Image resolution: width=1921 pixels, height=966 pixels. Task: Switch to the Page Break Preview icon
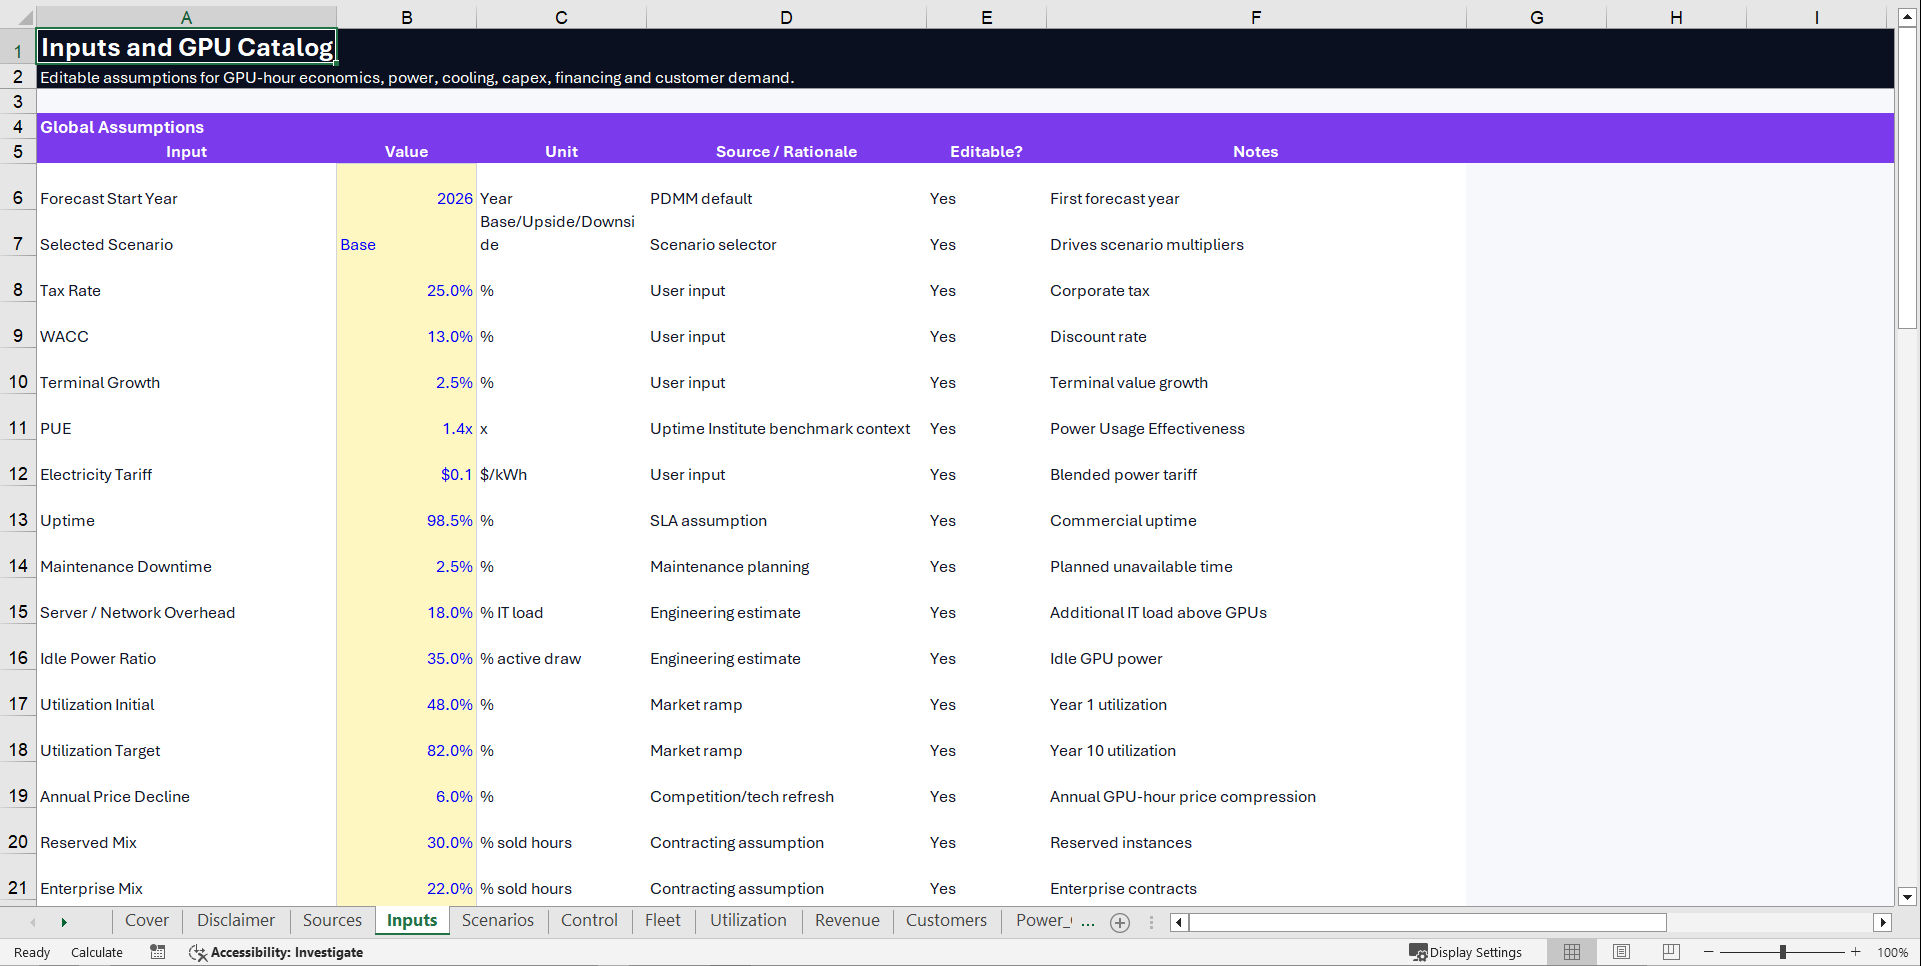click(x=1670, y=952)
